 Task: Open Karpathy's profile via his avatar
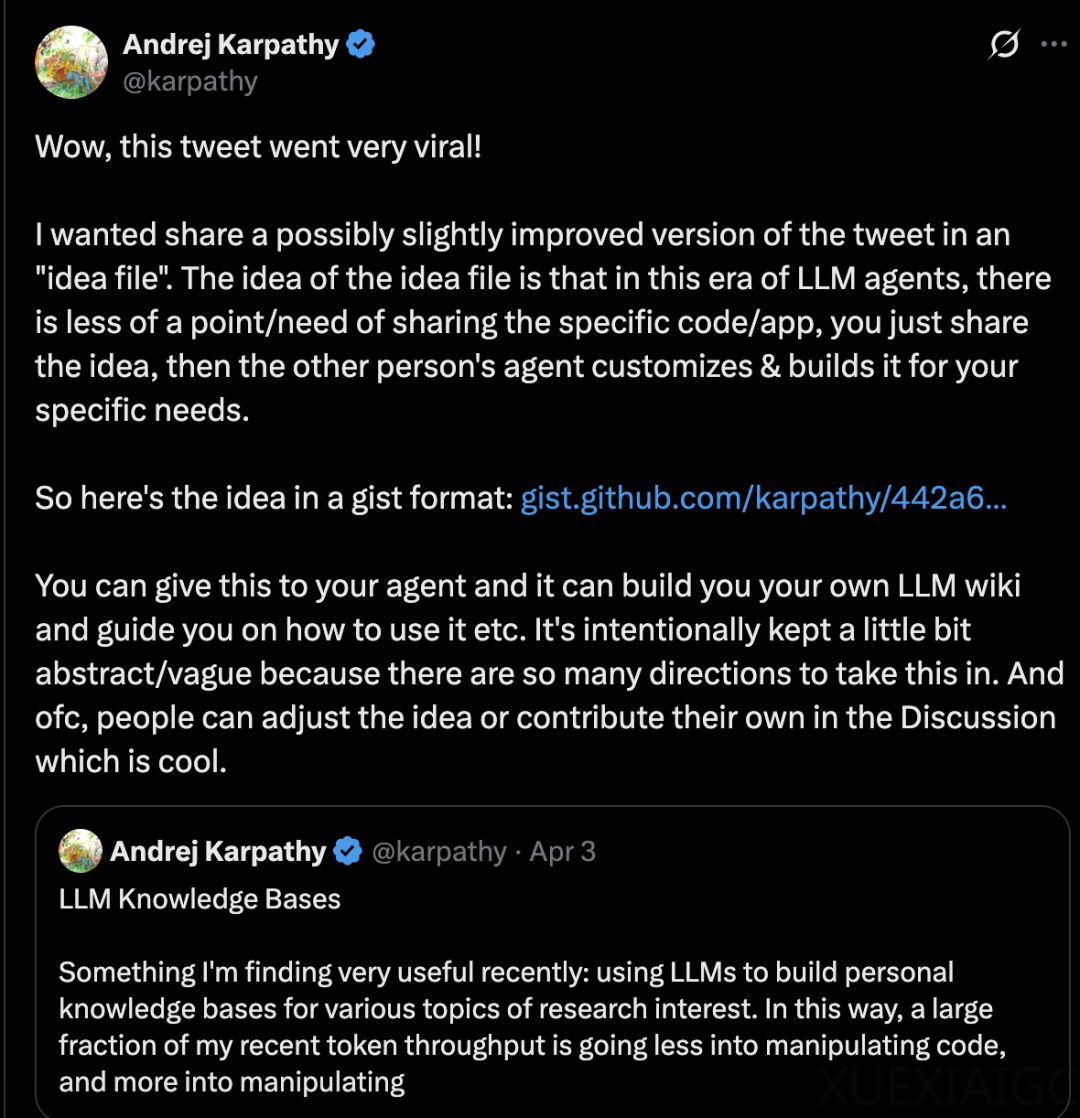71,62
